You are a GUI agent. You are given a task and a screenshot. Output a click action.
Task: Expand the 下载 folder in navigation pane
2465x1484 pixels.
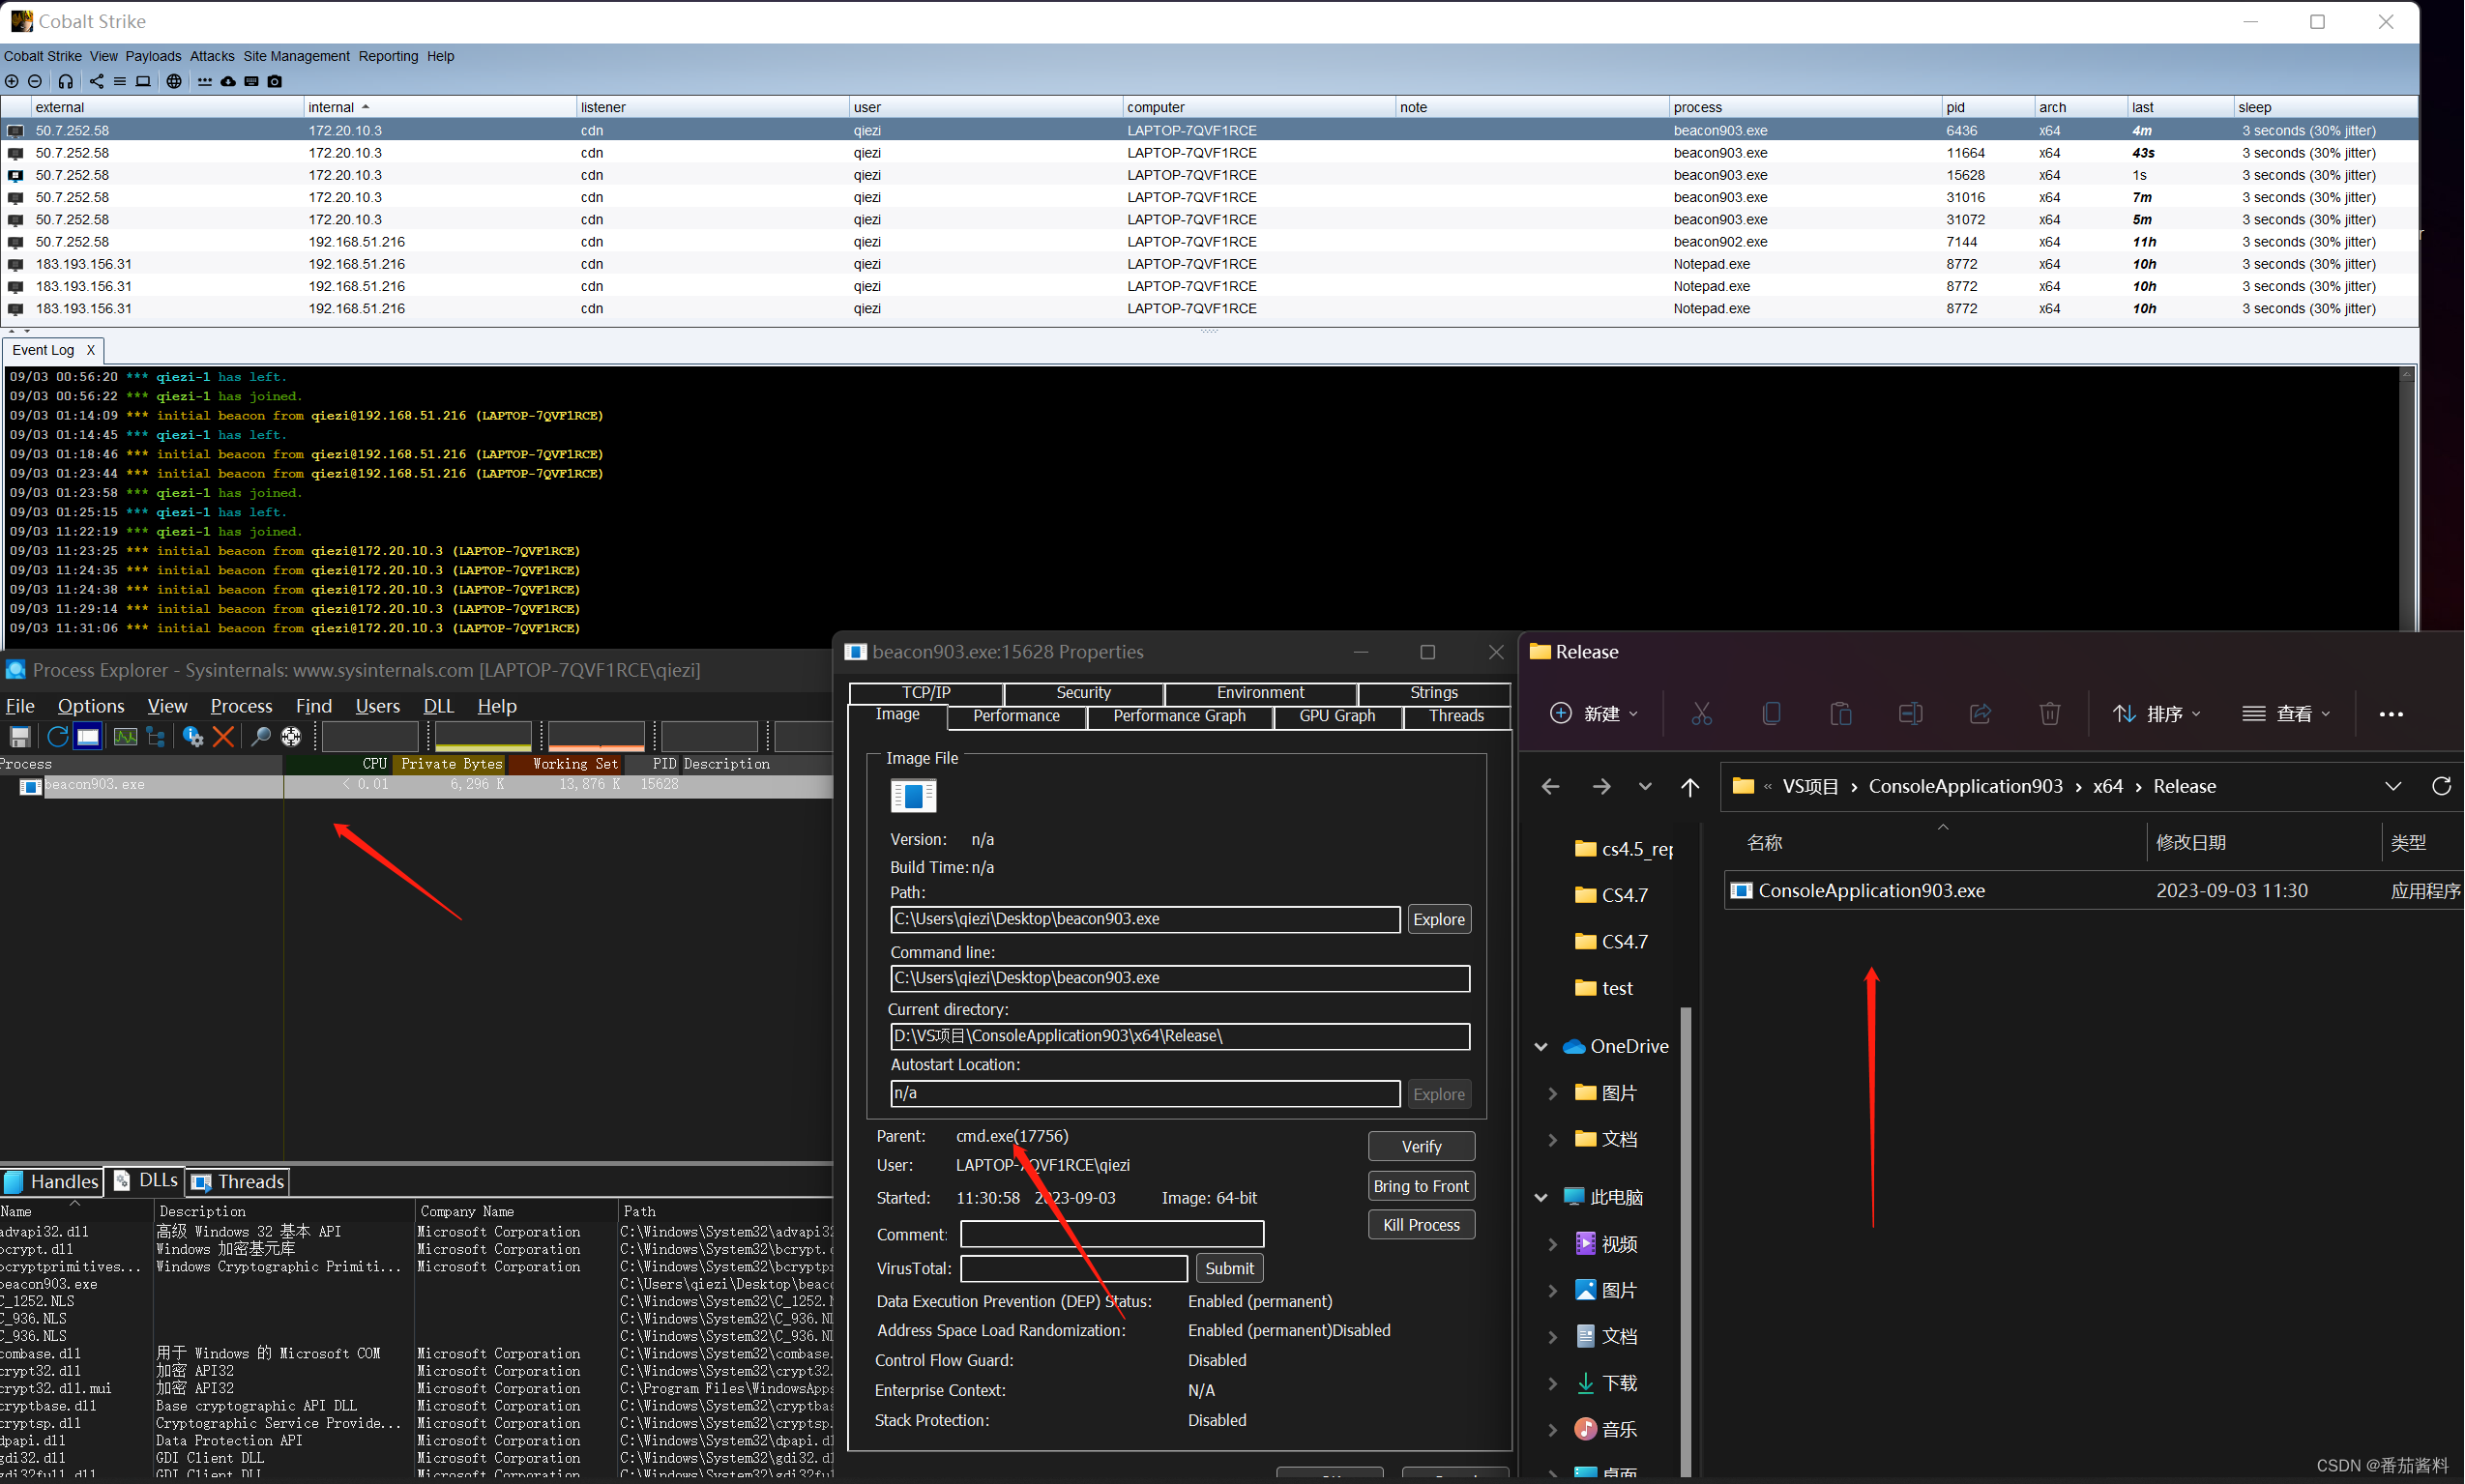click(x=1553, y=1384)
